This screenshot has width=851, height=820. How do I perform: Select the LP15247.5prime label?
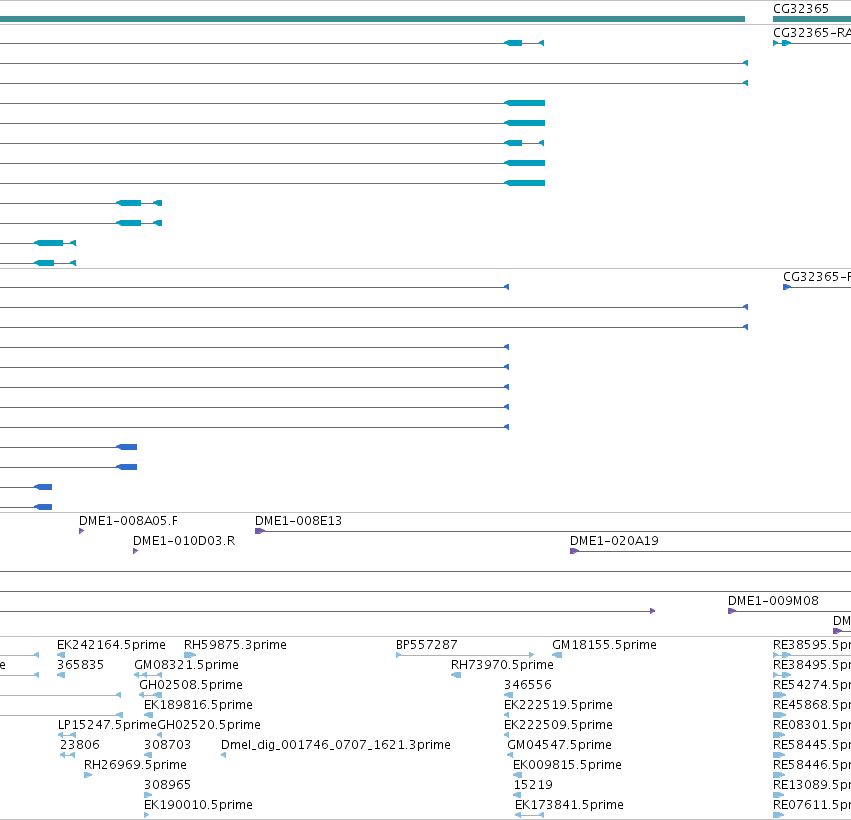pyautogui.click(x=107, y=725)
